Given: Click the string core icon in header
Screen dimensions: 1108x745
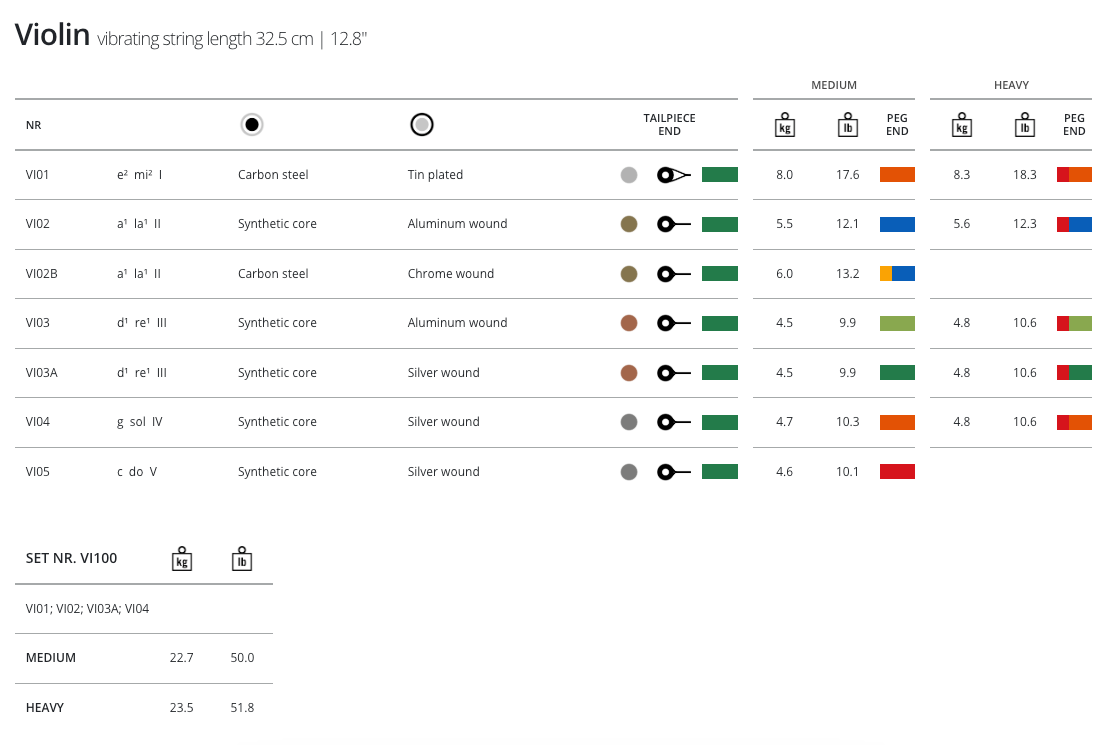Looking at the screenshot, I should (252, 125).
